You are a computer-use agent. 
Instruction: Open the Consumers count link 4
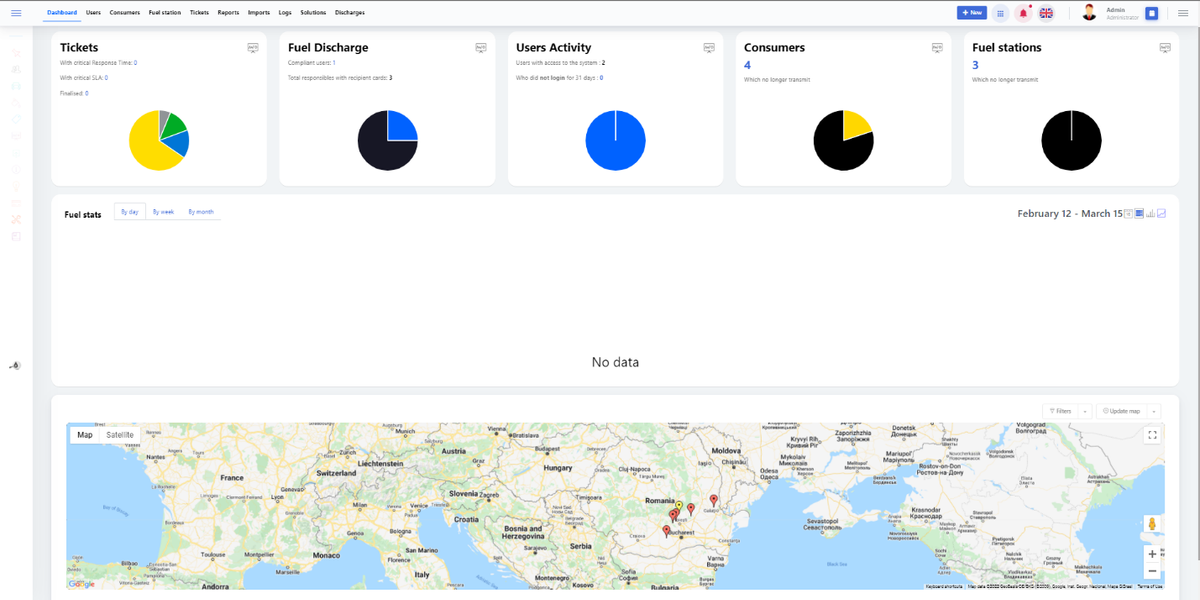coord(747,65)
